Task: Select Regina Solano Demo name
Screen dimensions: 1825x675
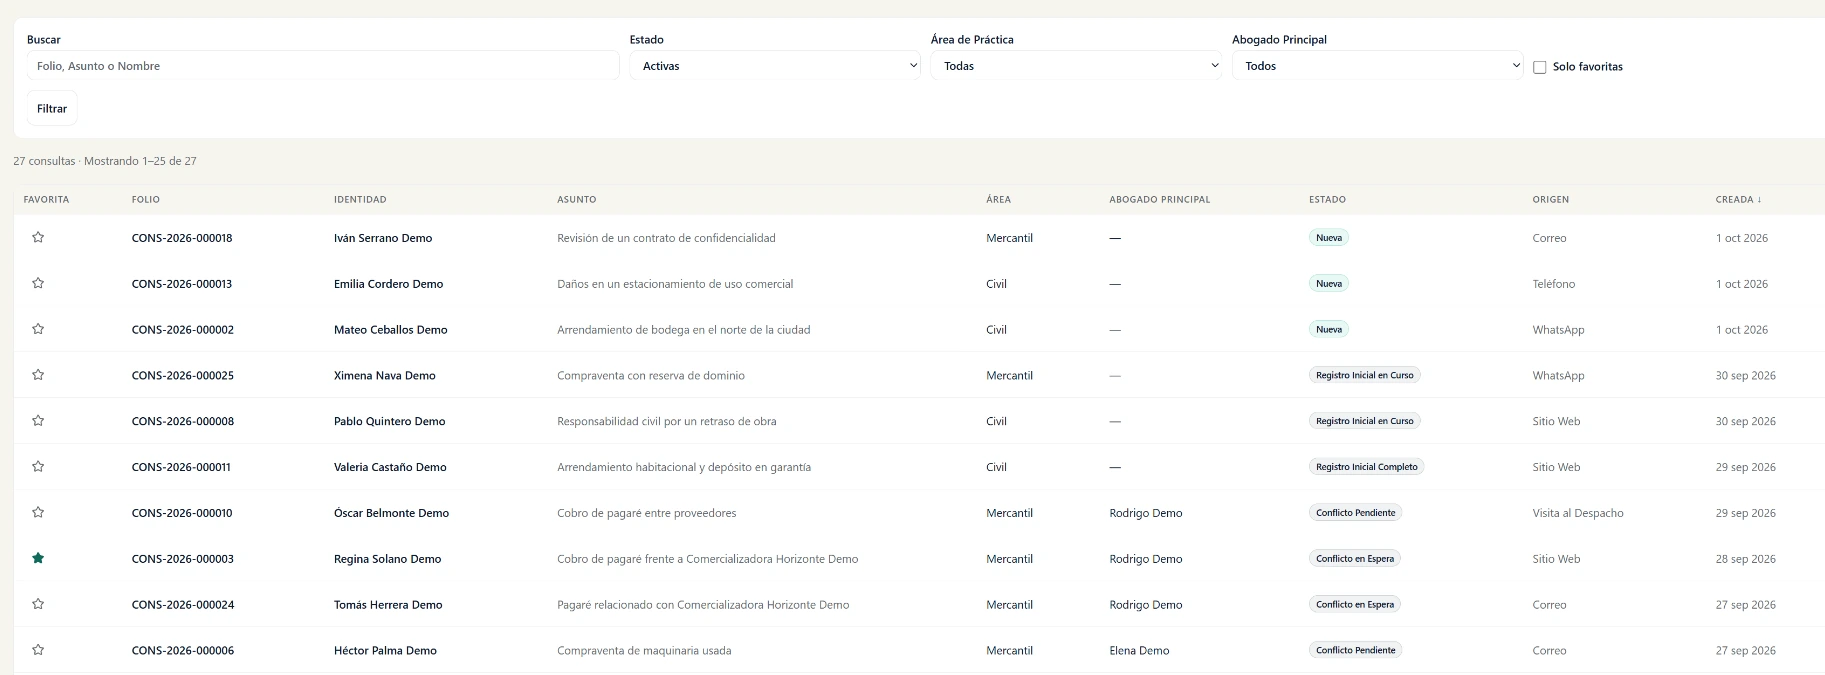Action: (387, 559)
